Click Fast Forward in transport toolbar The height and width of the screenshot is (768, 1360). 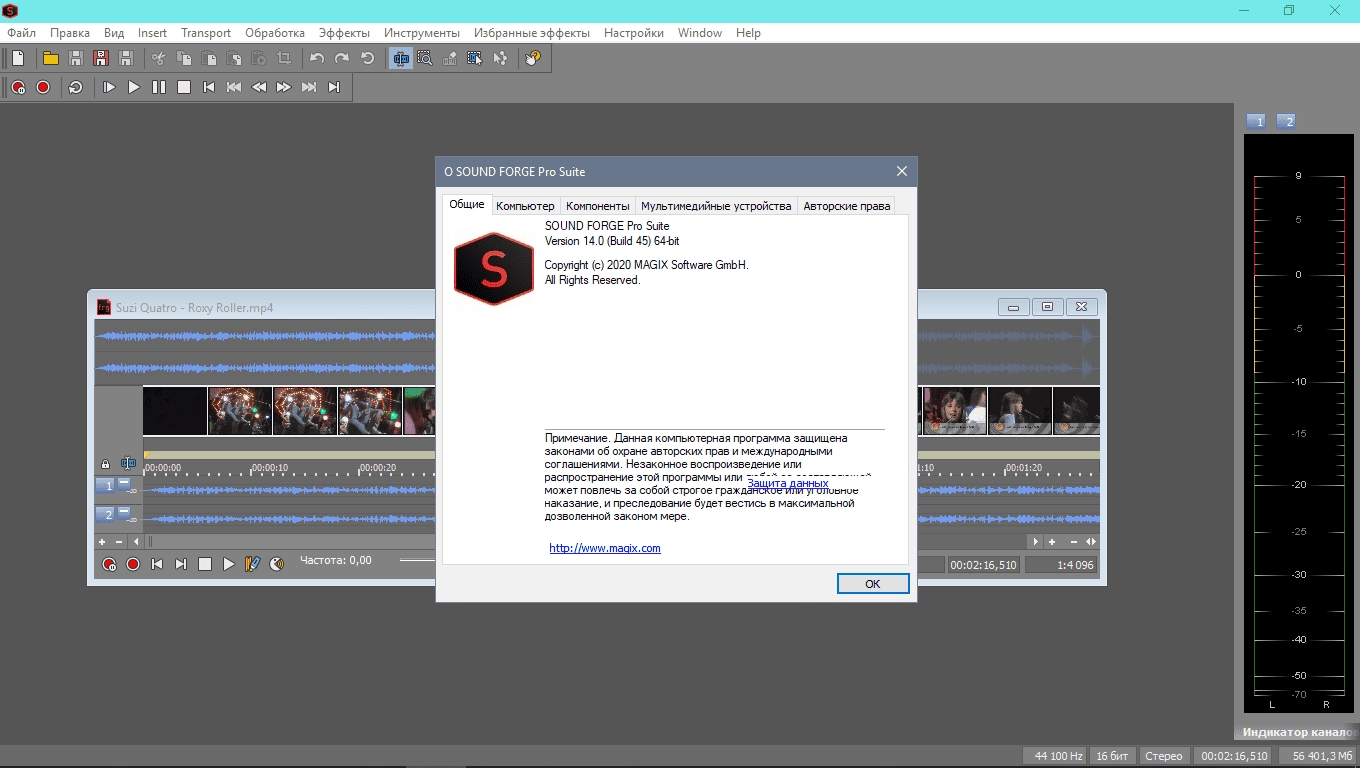(284, 87)
